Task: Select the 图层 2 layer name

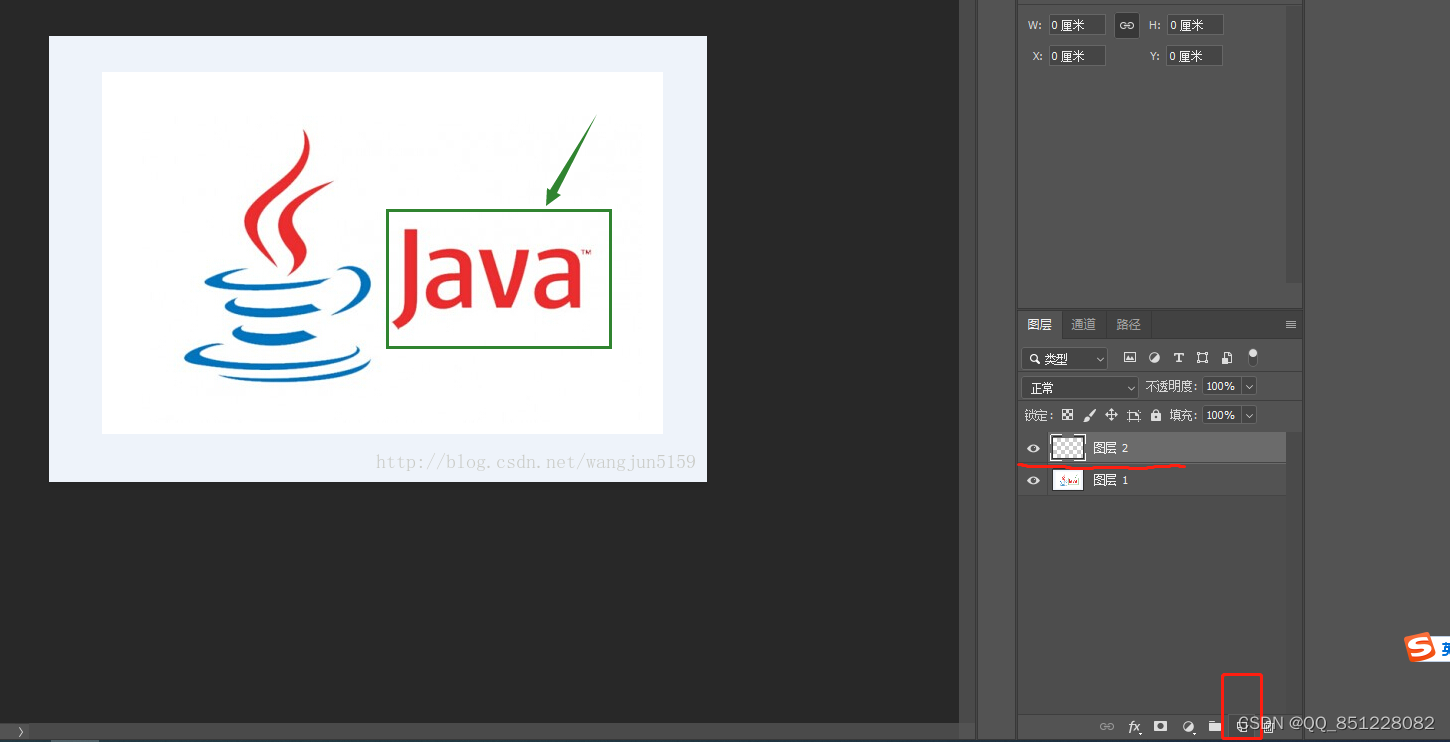Action: (x=1110, y=448)
